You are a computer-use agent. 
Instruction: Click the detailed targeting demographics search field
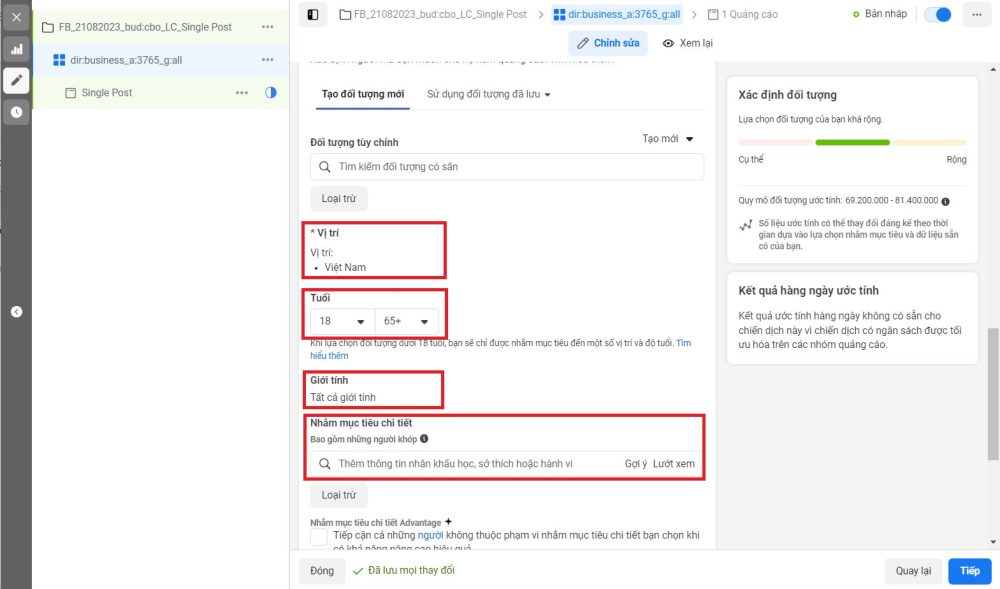point(507,464)
